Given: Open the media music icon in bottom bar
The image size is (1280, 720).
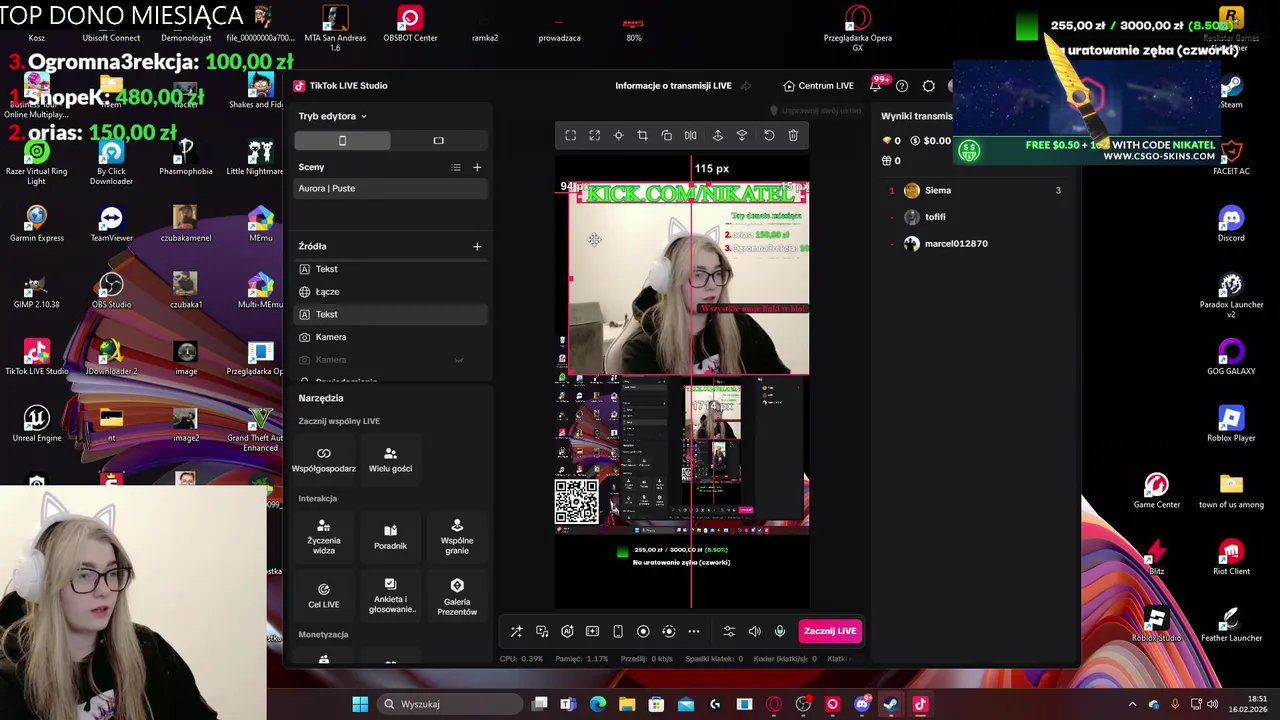Looking at the screenshot, I should coord(542,631).
